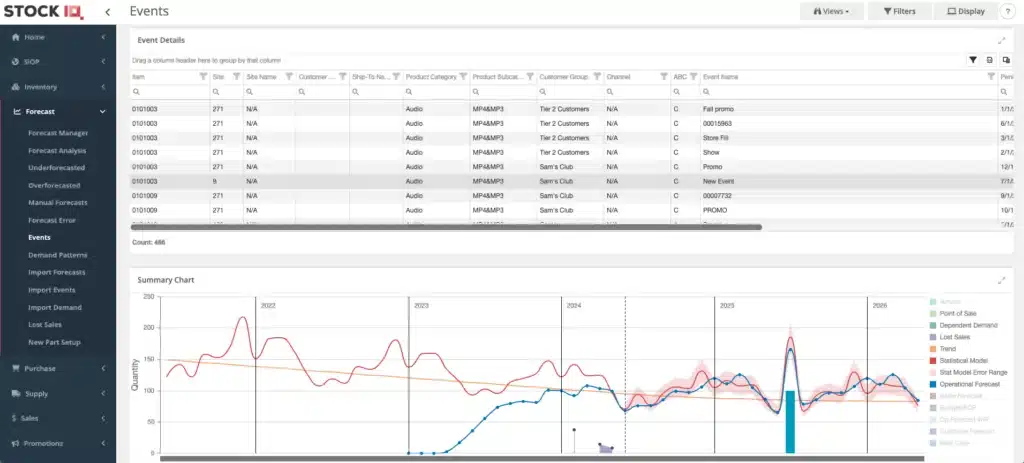
Task: Click the Event Details horizontal scrollbar
Action: coord(446,227)
